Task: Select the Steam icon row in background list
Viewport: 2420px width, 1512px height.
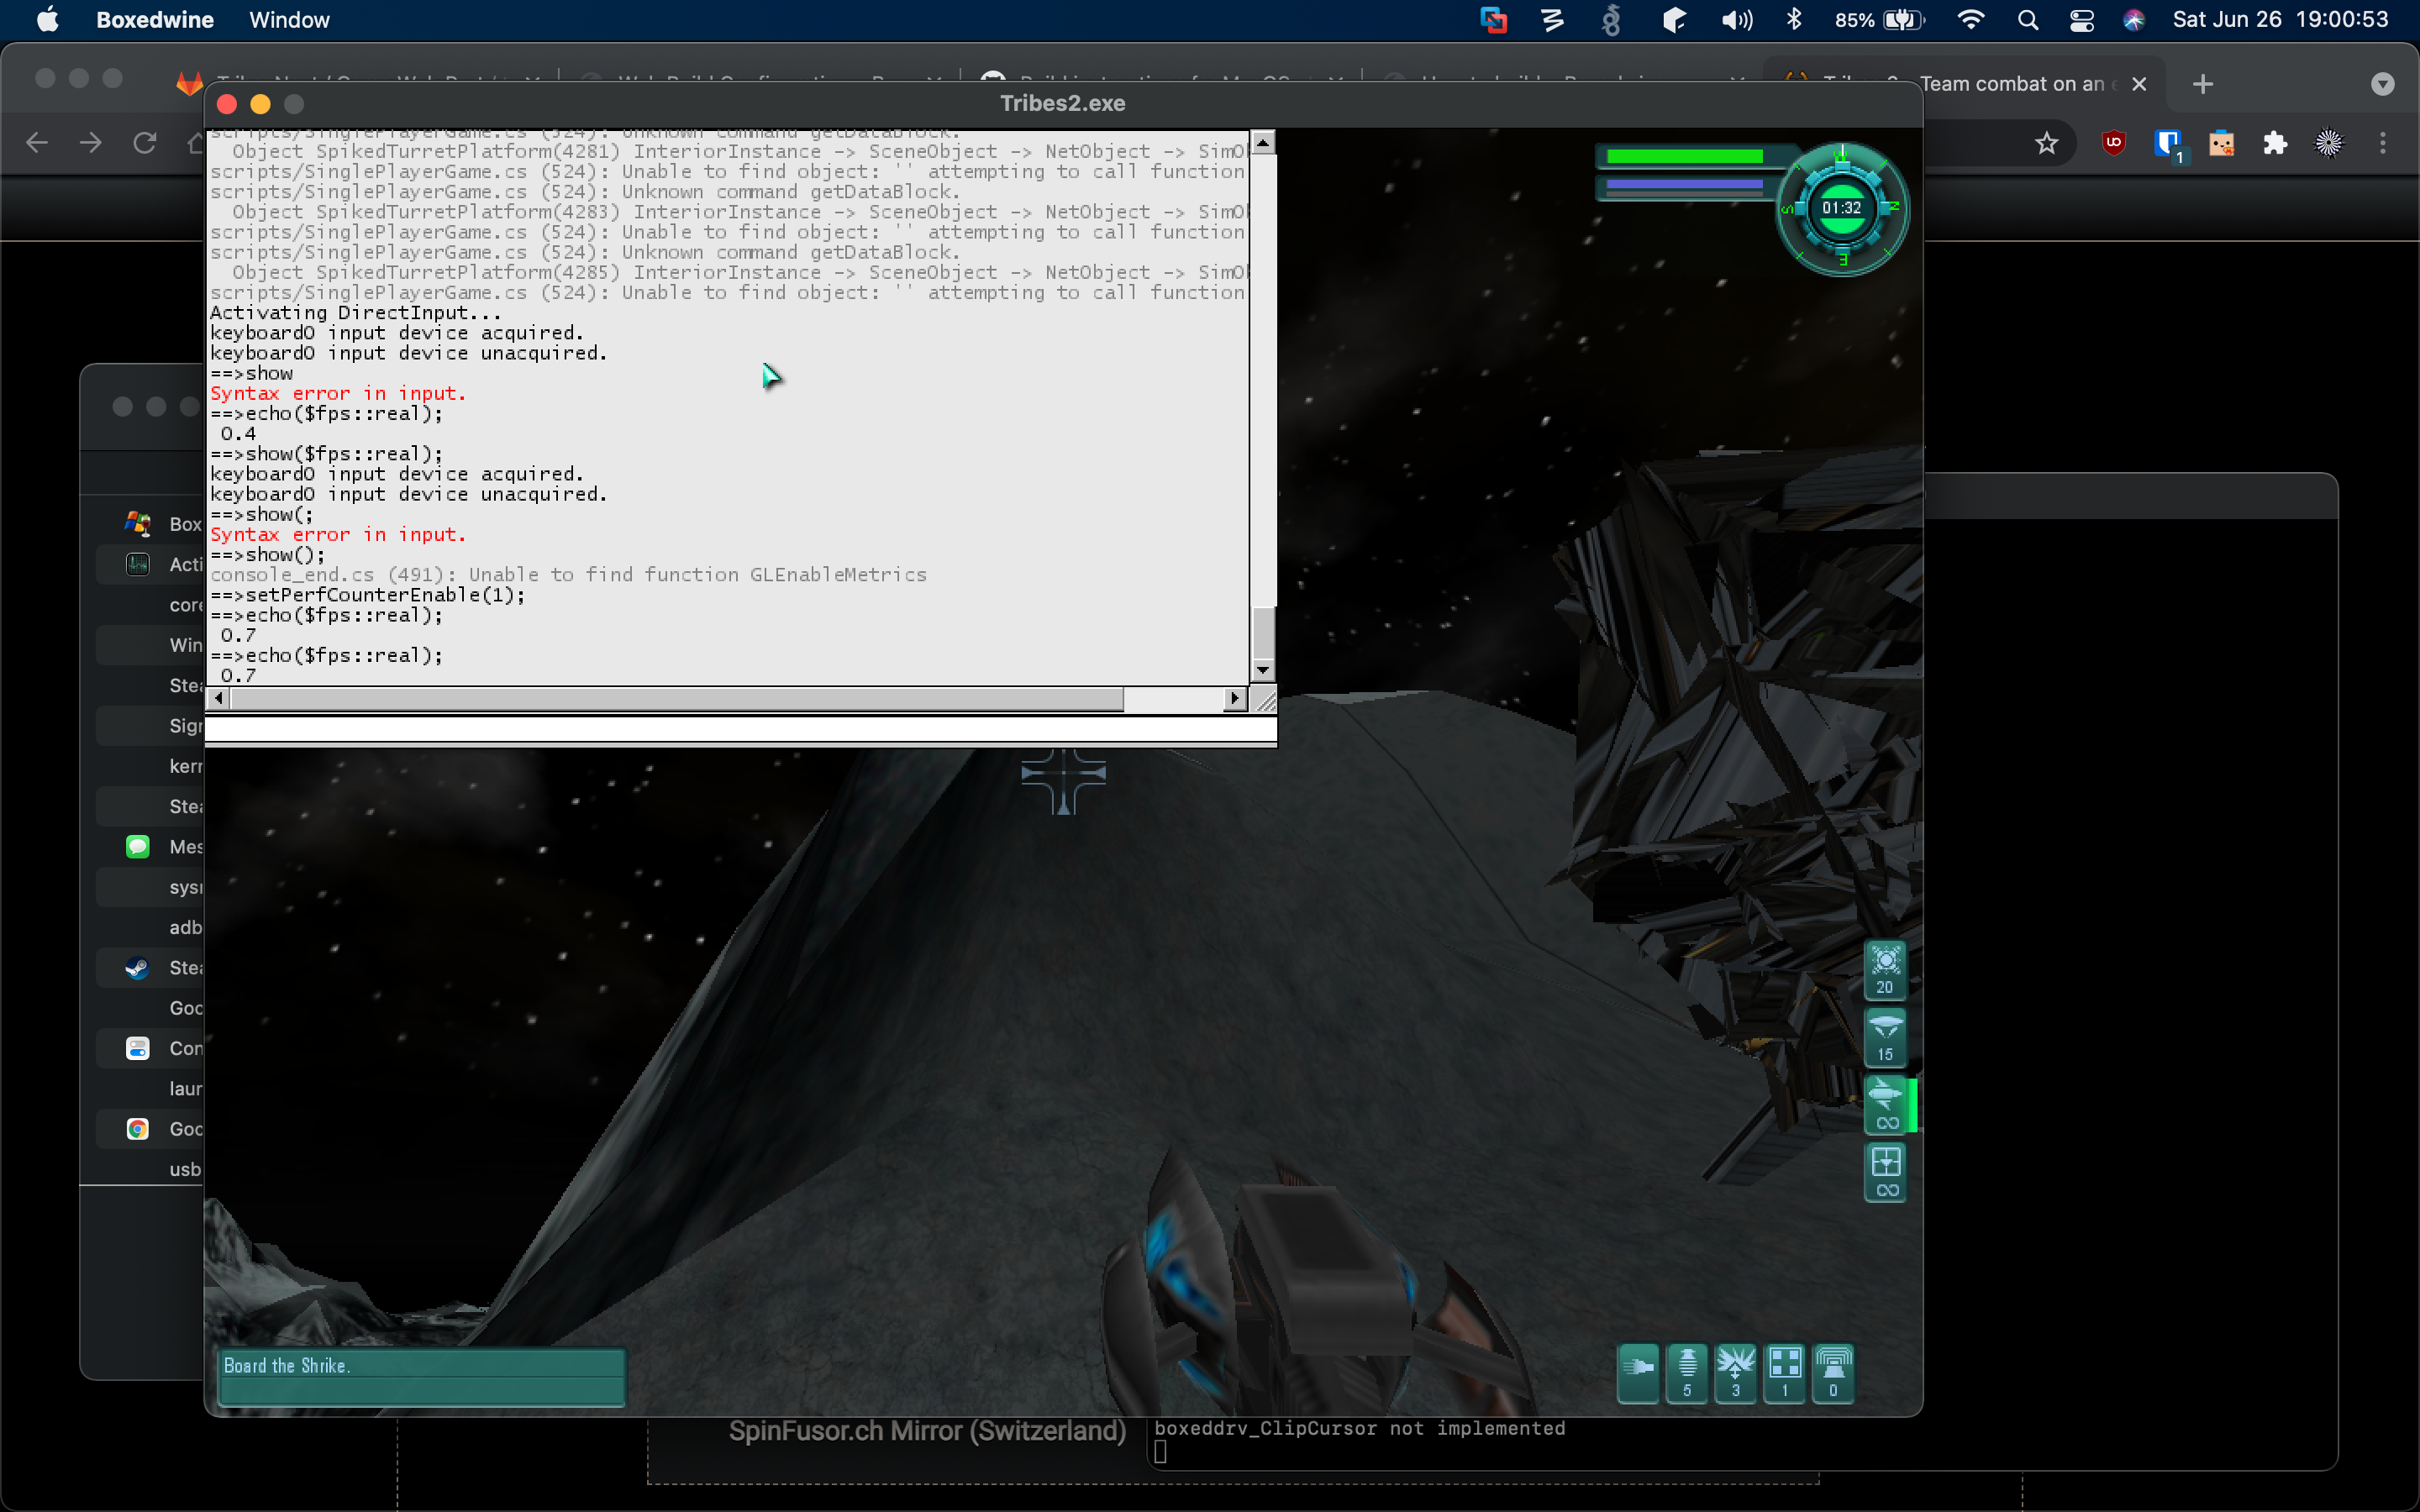Action: (x=150, y=968)
